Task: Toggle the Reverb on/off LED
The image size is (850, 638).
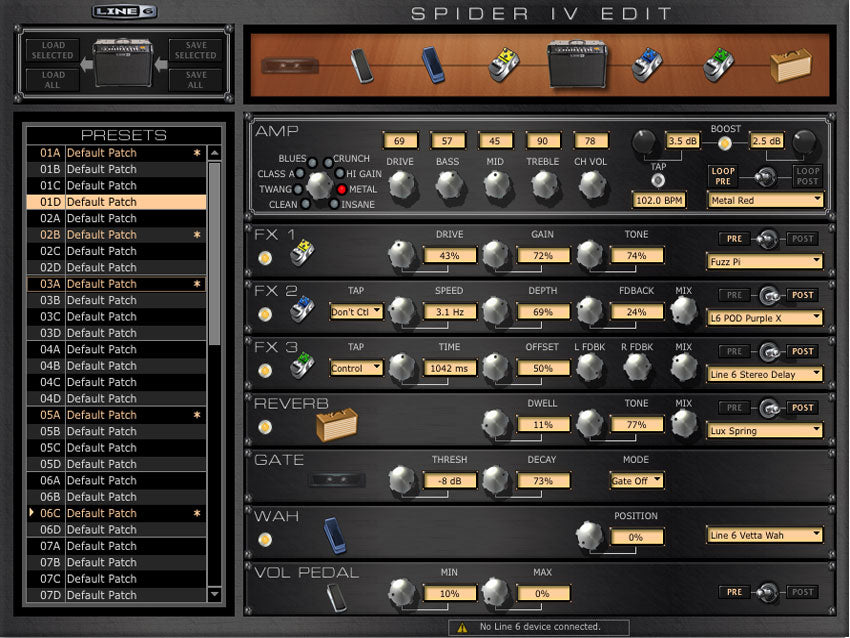Action: click(265, 427)
